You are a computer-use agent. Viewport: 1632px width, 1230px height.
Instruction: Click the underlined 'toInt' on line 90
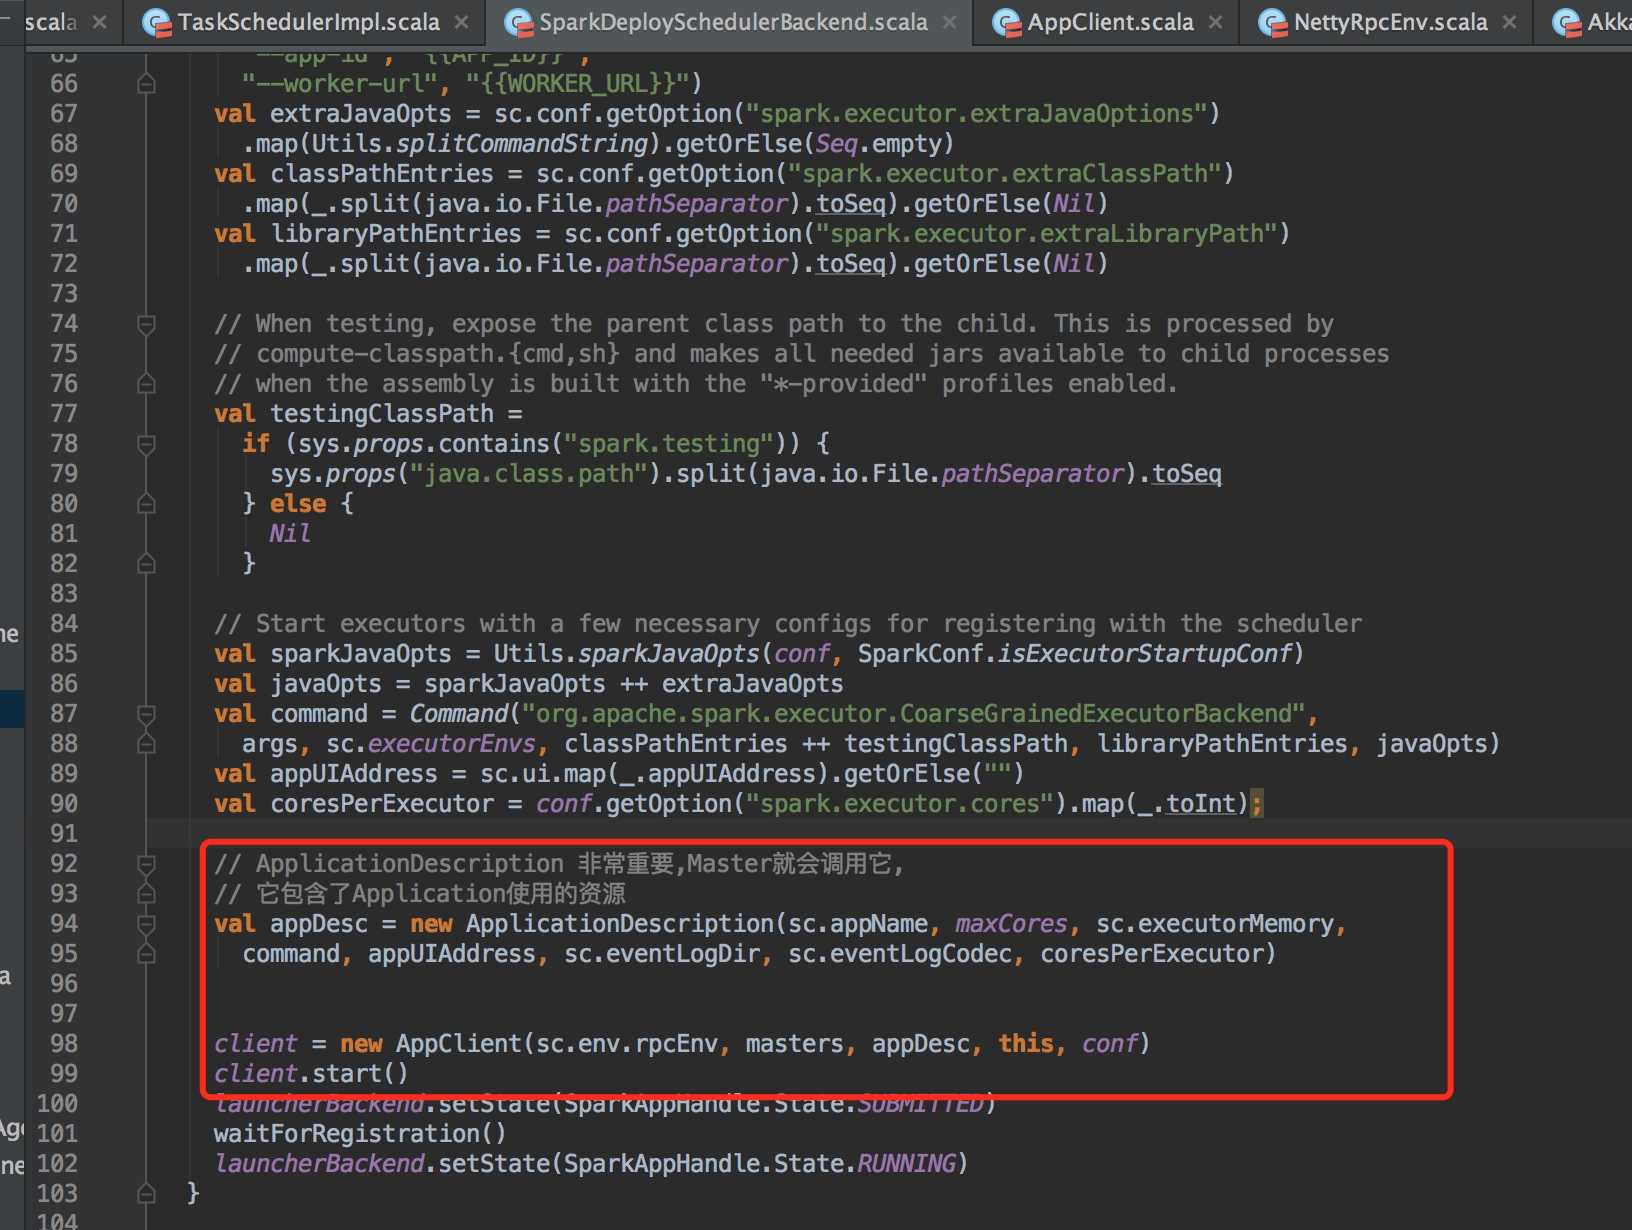[1200, 804]
